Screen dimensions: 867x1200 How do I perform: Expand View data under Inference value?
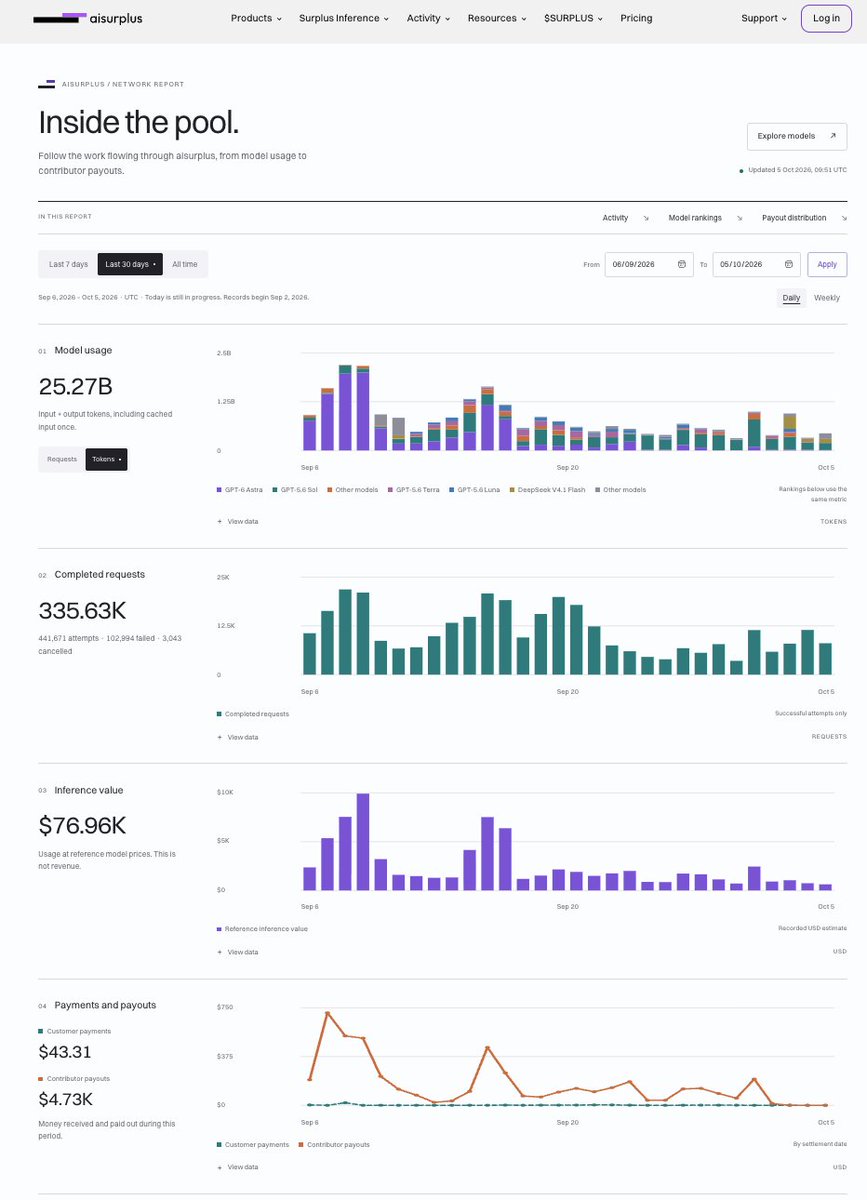(237, 952)
